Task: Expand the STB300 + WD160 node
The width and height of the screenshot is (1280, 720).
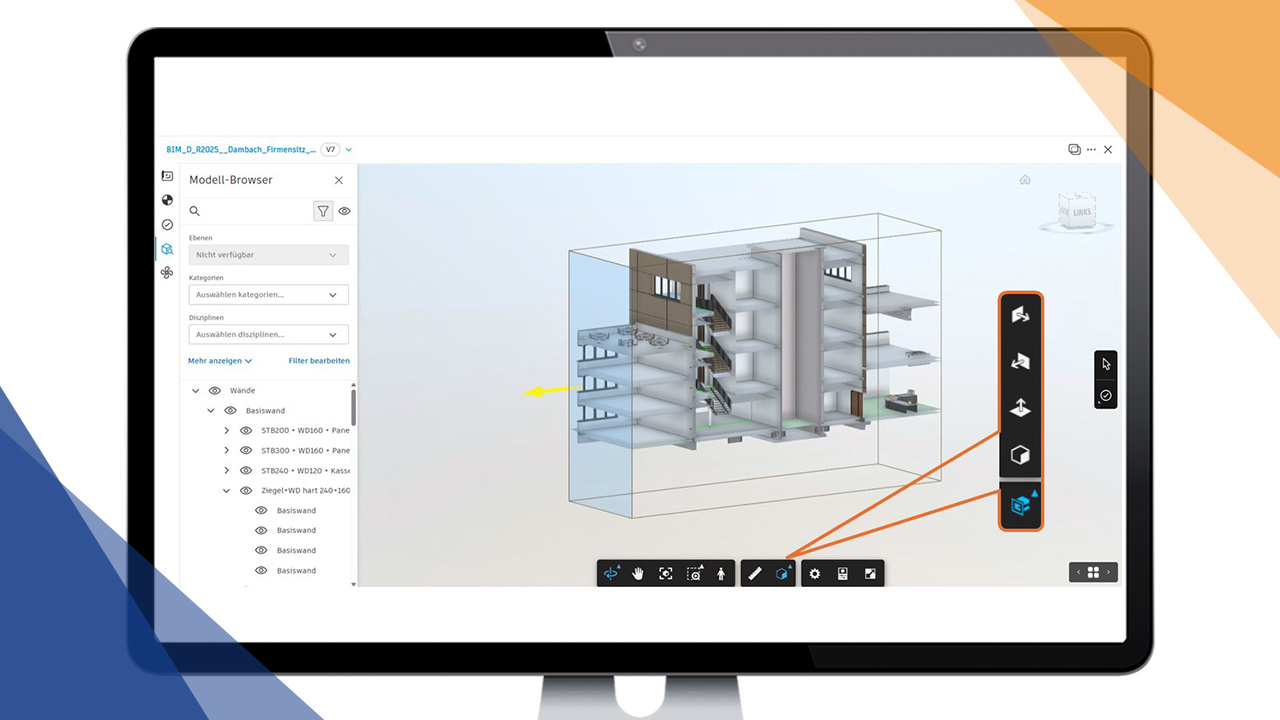Action: pyautogui.click(x=227, y=451)
